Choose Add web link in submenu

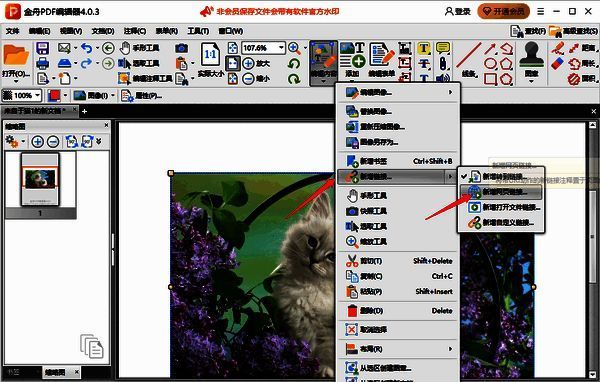pyautogui.click(x=501, y=192)
